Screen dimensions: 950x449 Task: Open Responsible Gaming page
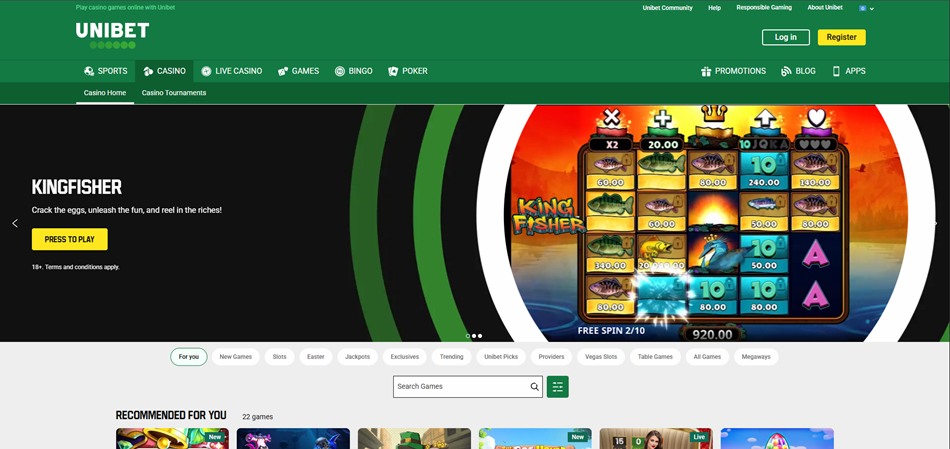764,8
